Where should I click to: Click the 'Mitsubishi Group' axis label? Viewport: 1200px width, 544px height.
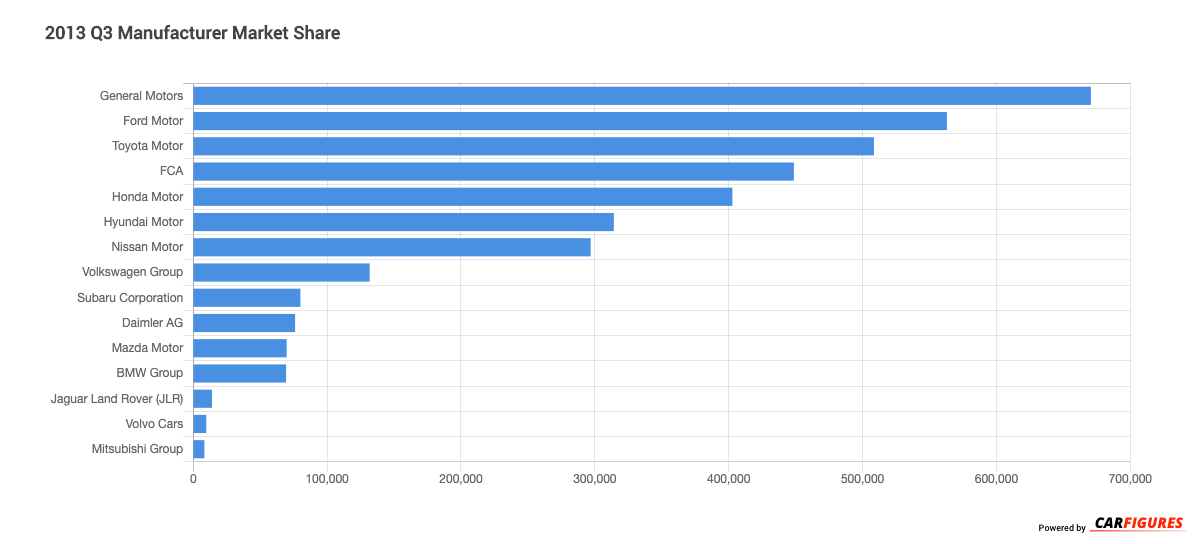tap(137, 449)
